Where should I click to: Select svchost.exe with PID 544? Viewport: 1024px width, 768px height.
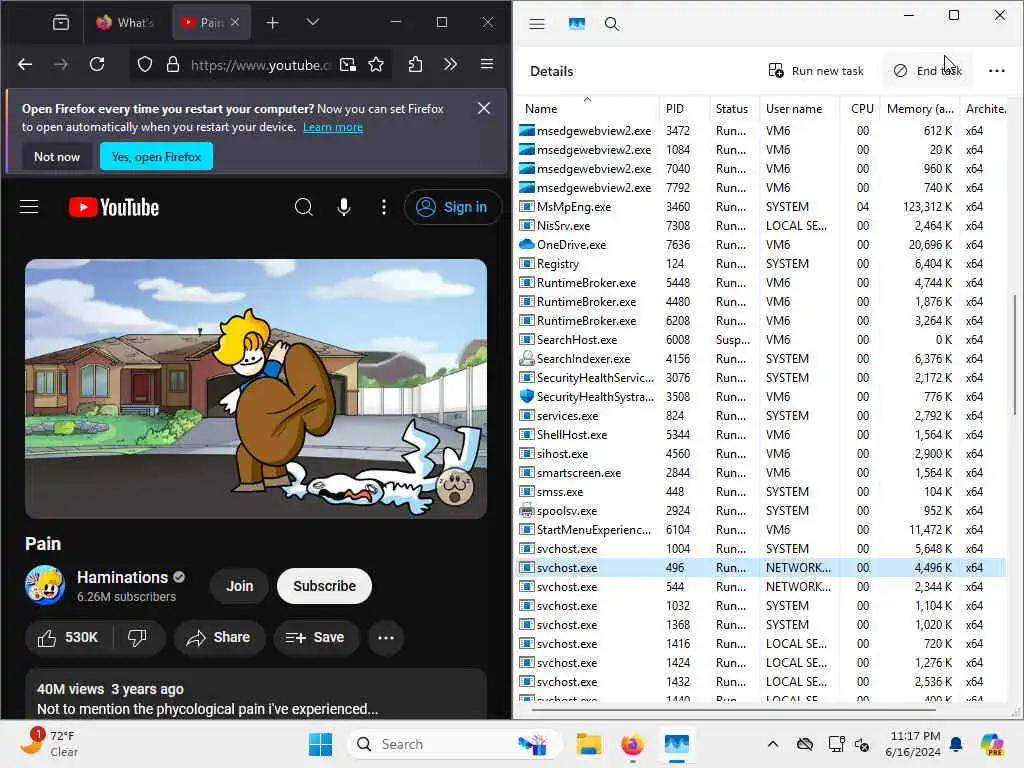(761, 586)
